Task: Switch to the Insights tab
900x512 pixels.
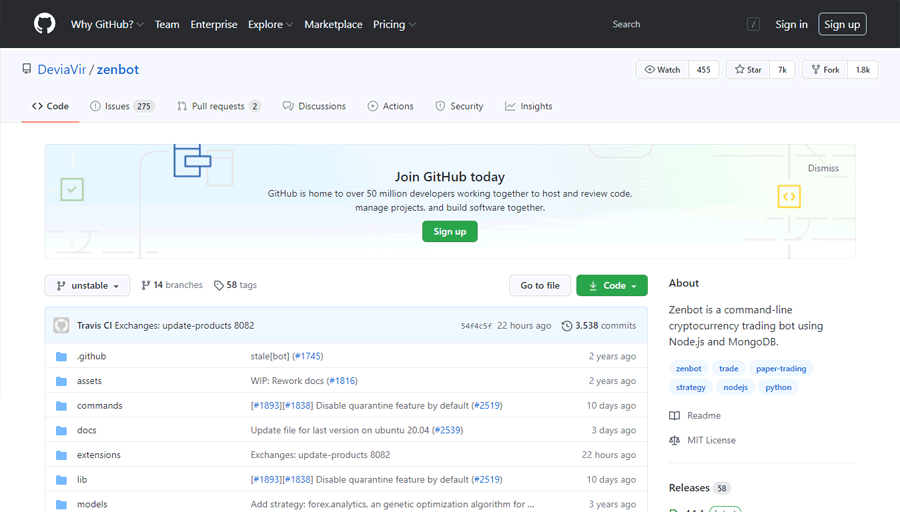Action: [x=529, y=106]
